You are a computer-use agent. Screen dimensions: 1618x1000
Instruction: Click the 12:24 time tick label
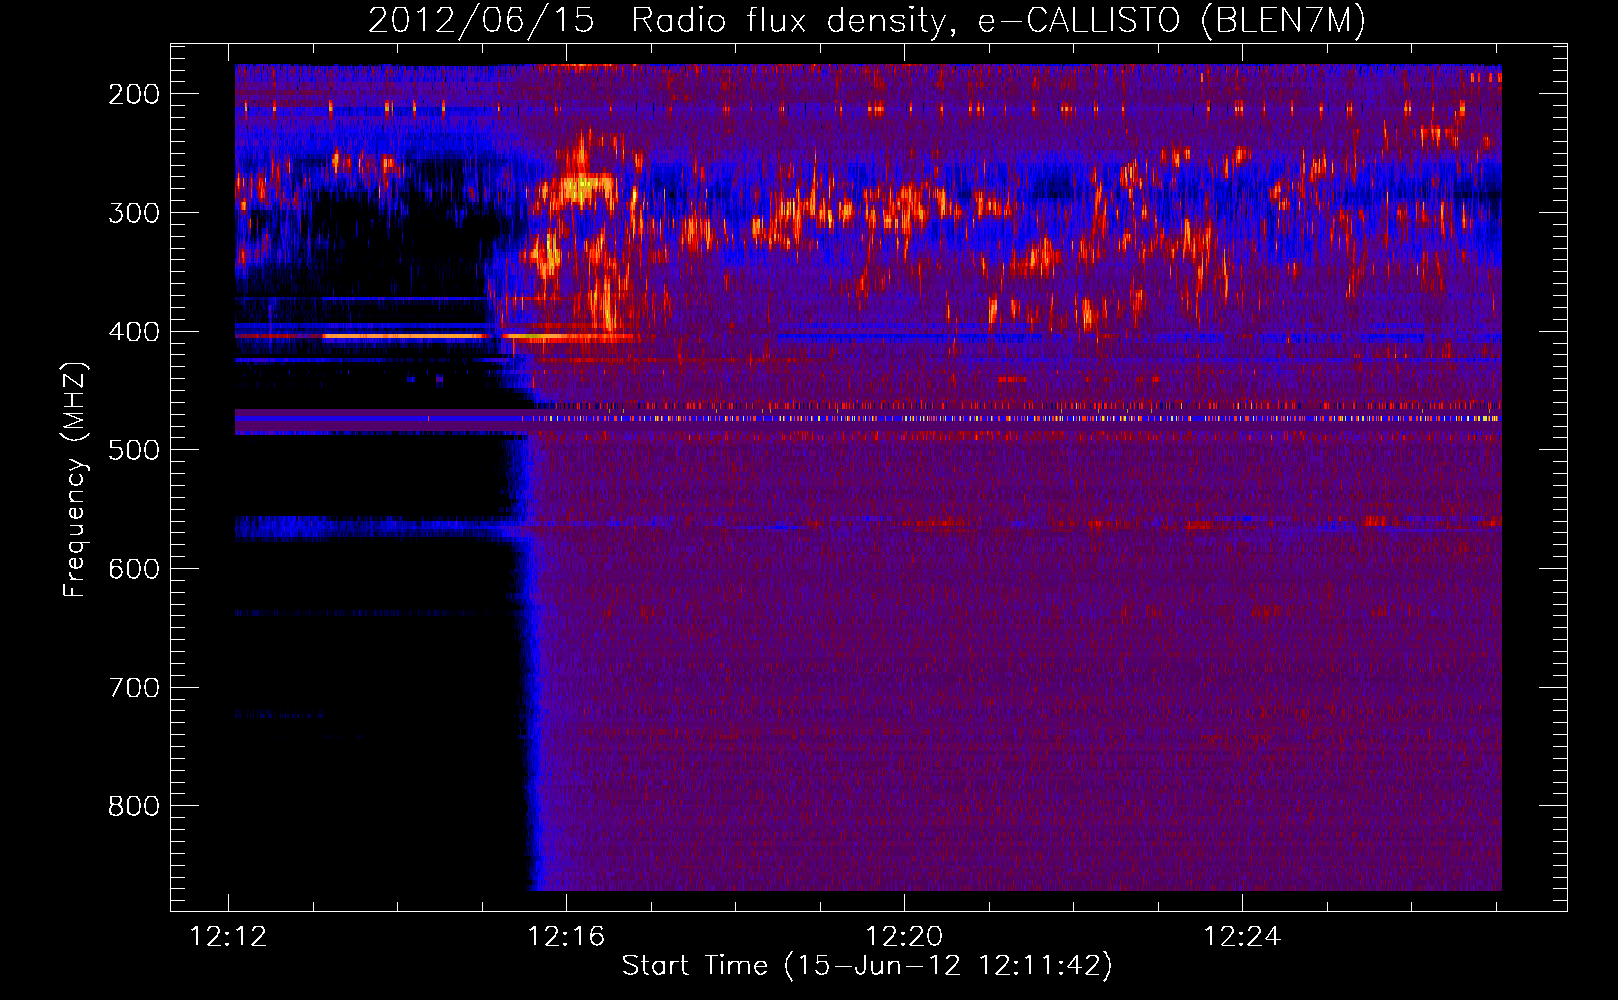click(x=1242, y=937)
